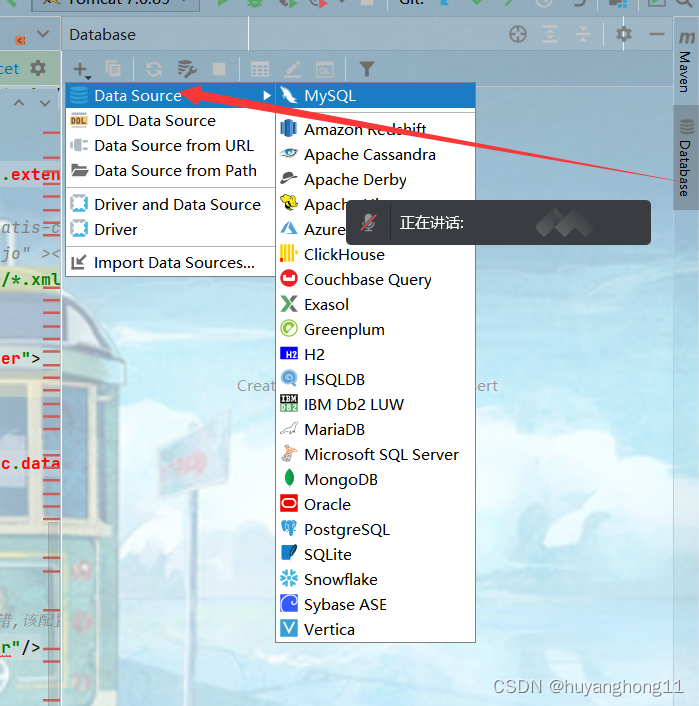
Task: Choose DDL Data Source menu entry
Action: tap(170, 121)
